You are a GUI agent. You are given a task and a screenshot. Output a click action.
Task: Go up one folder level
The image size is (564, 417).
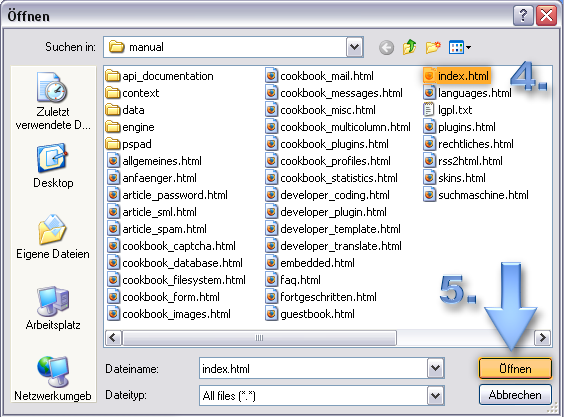point(409,47)
